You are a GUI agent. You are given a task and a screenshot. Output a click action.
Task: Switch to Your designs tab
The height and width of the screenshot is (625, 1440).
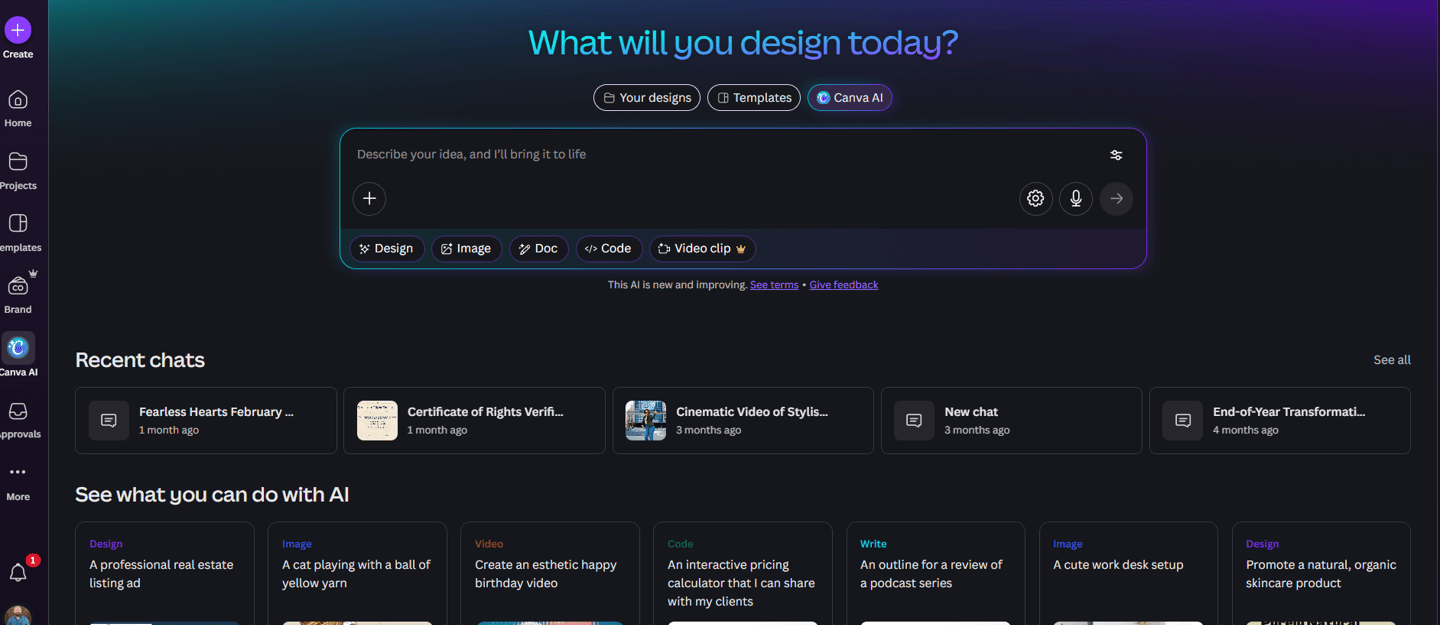click(647, 97)
